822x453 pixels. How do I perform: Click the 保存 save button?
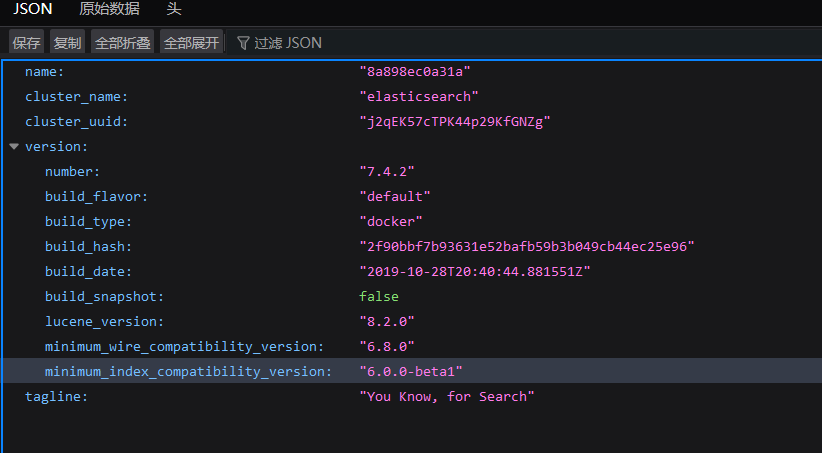[26, 42]
